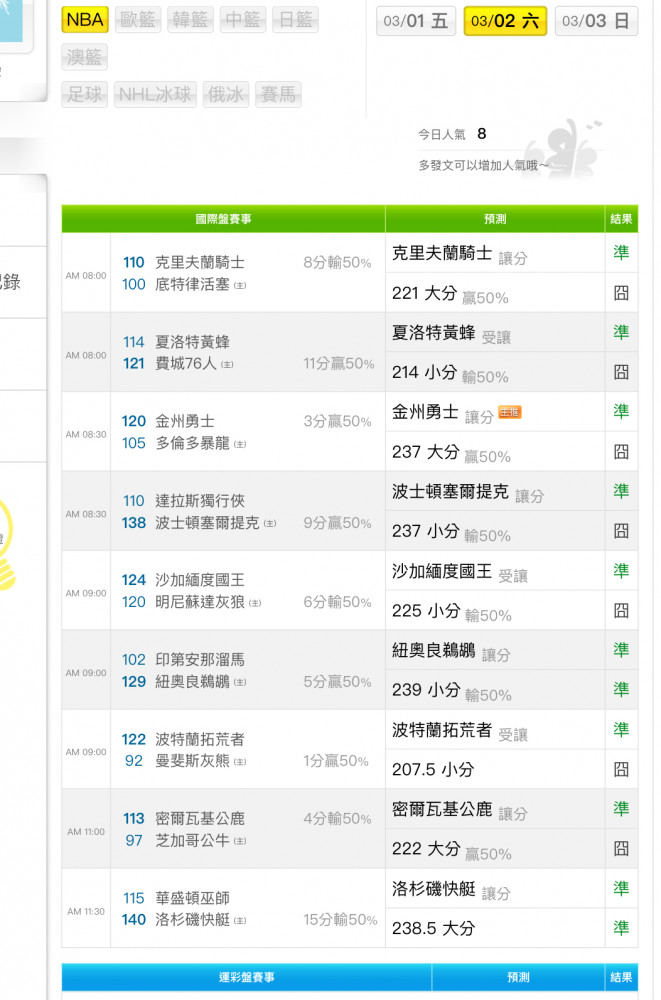Click team 克里夫蘭騎士 in match list
661x1000 pixels.
[200, 263]
